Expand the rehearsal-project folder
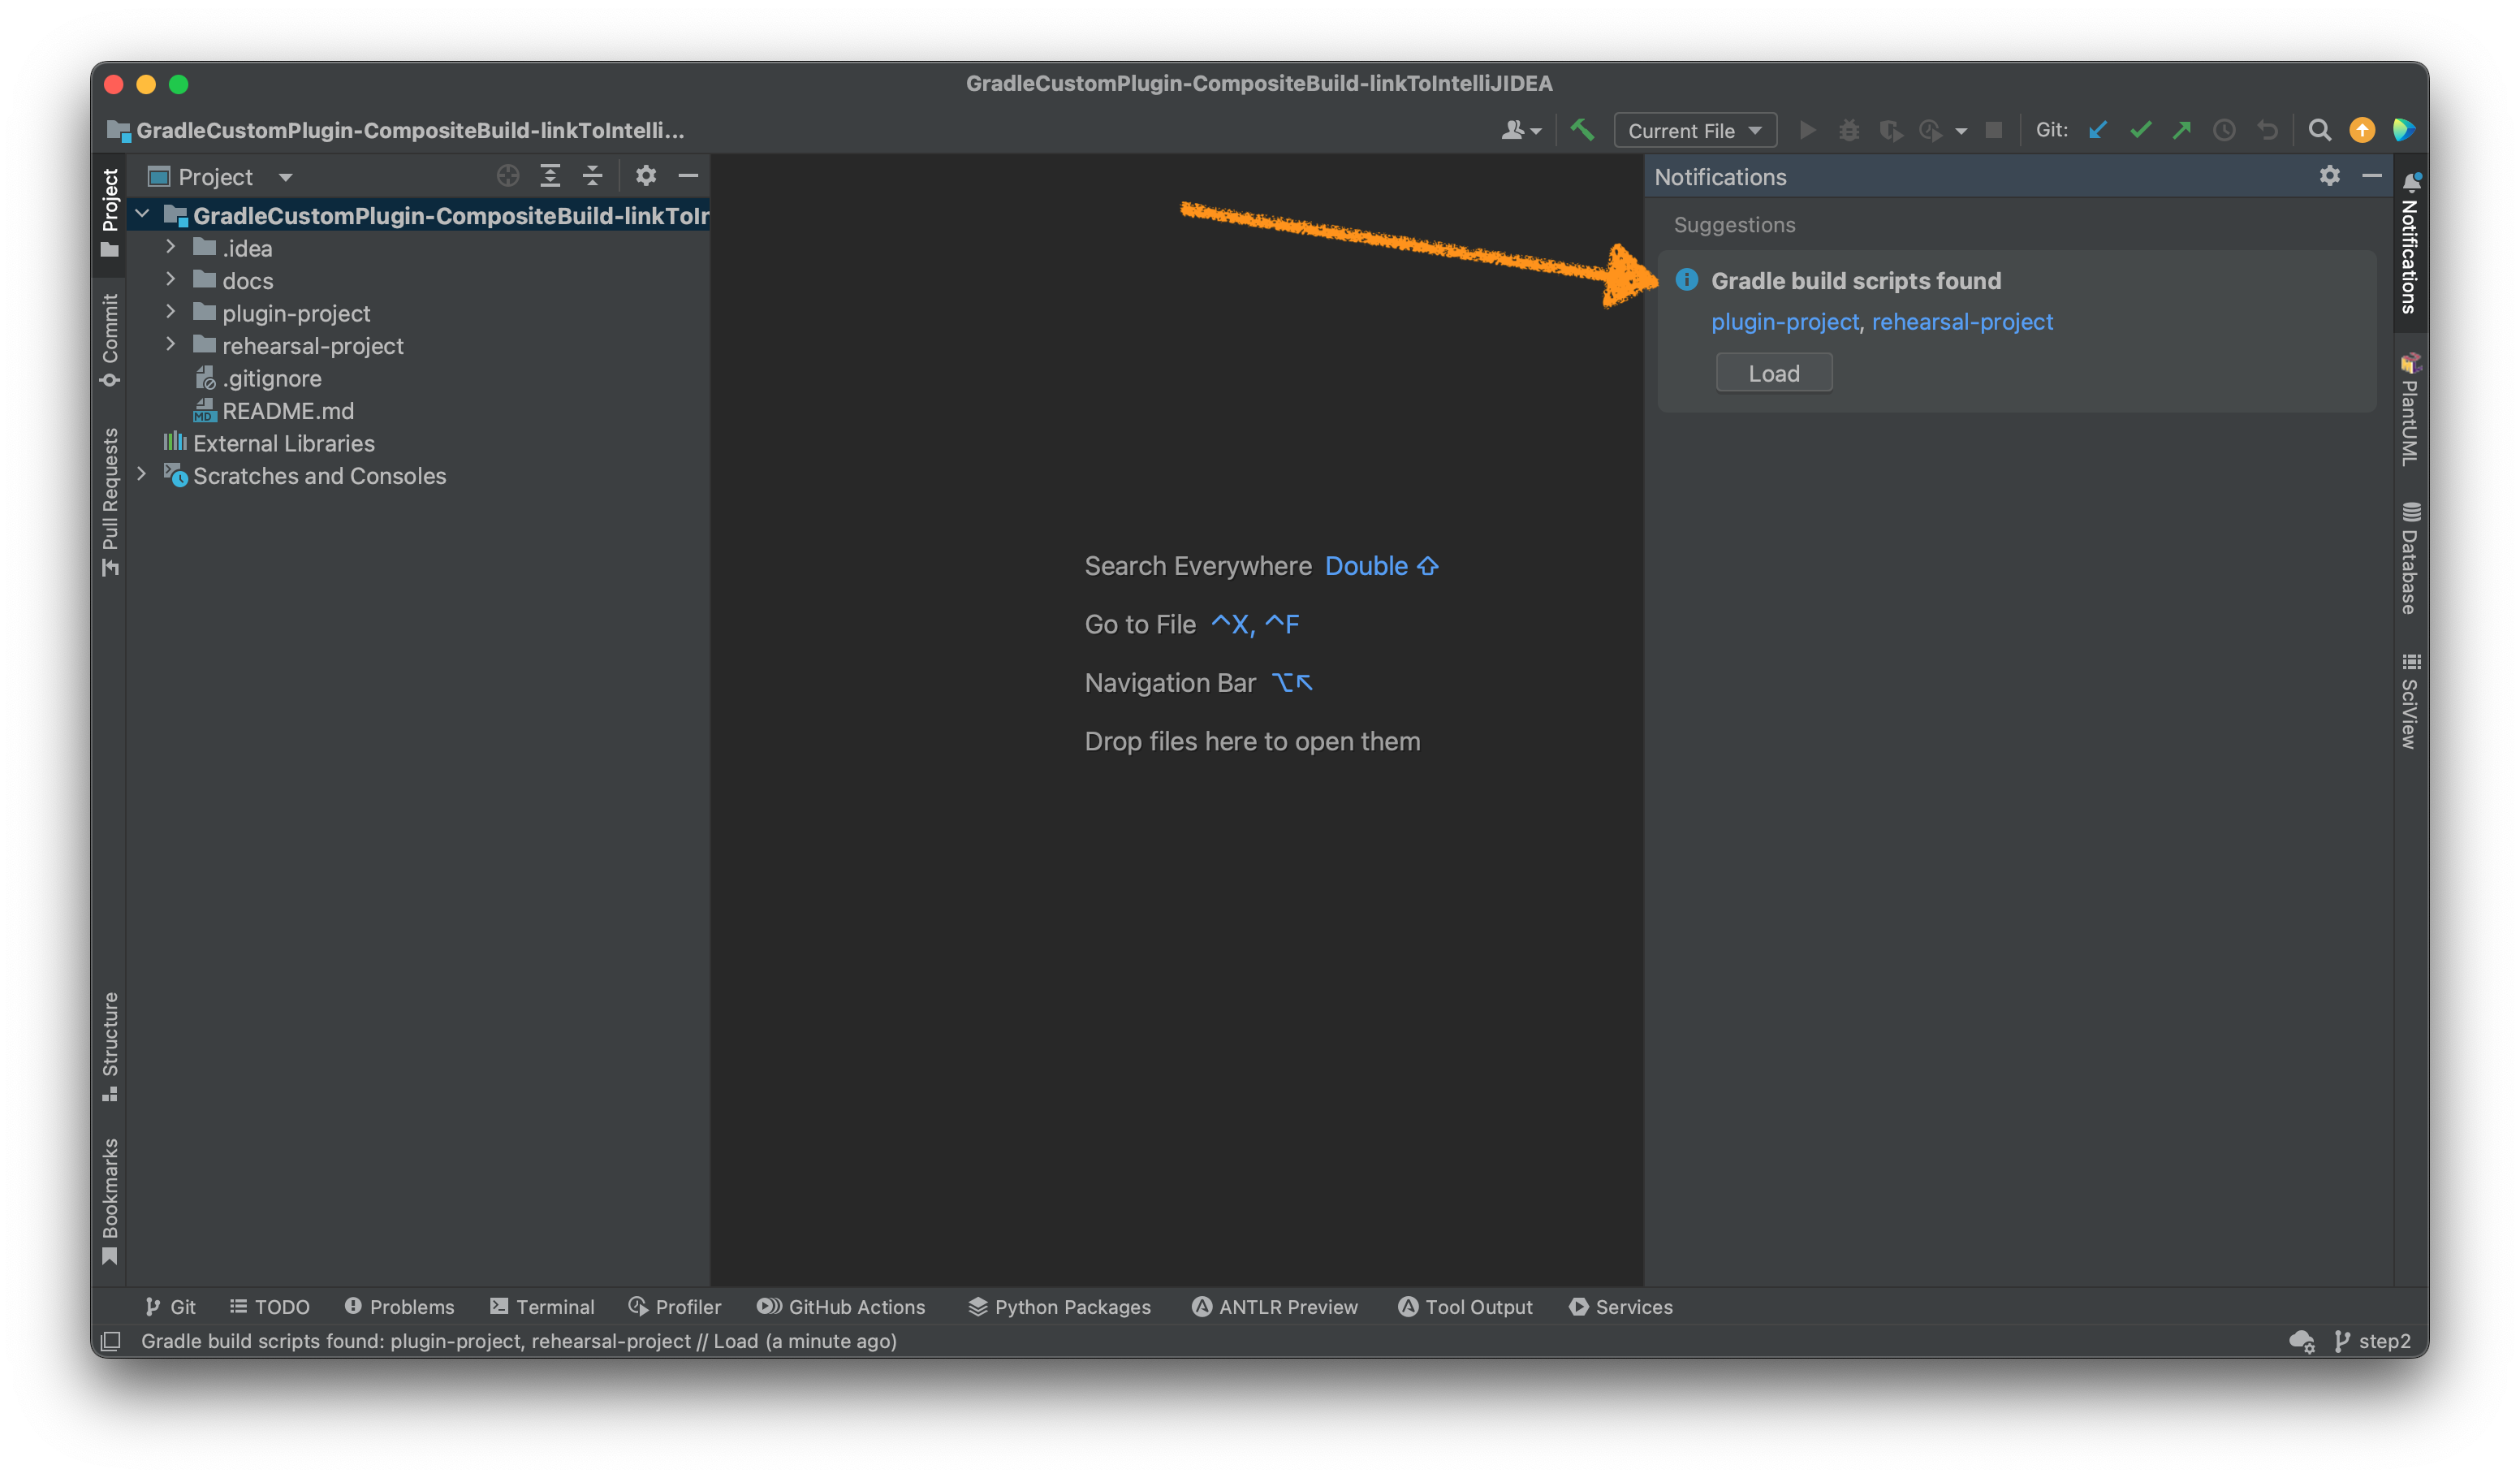The width and height of the screenshot is (2520, 1478). [171, 344]
